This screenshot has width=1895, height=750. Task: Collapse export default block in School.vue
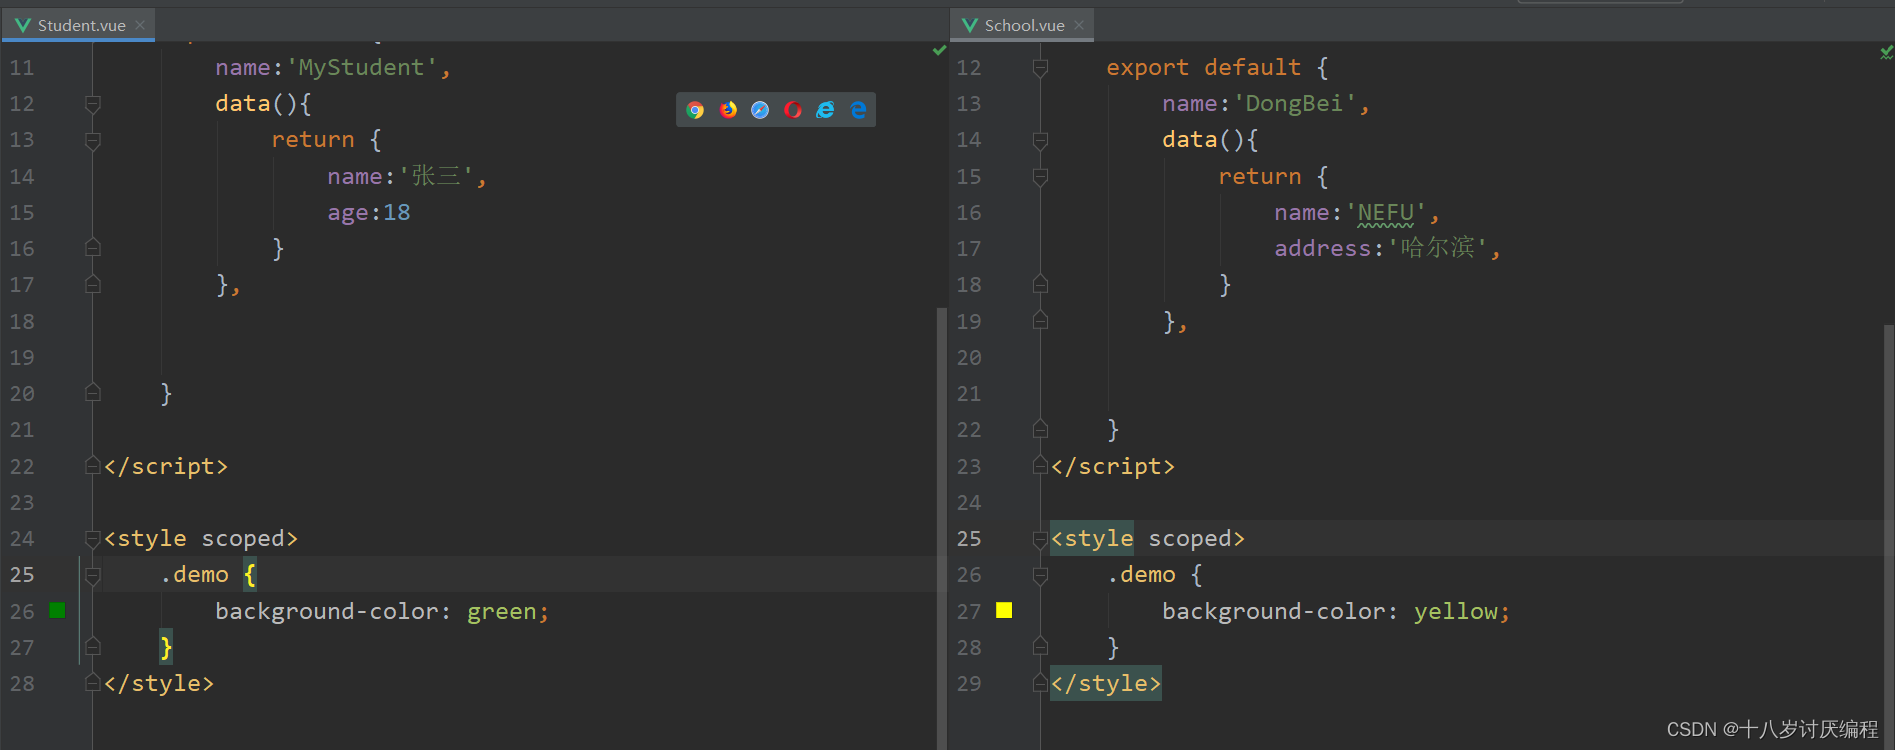[x=1040, y=68]
